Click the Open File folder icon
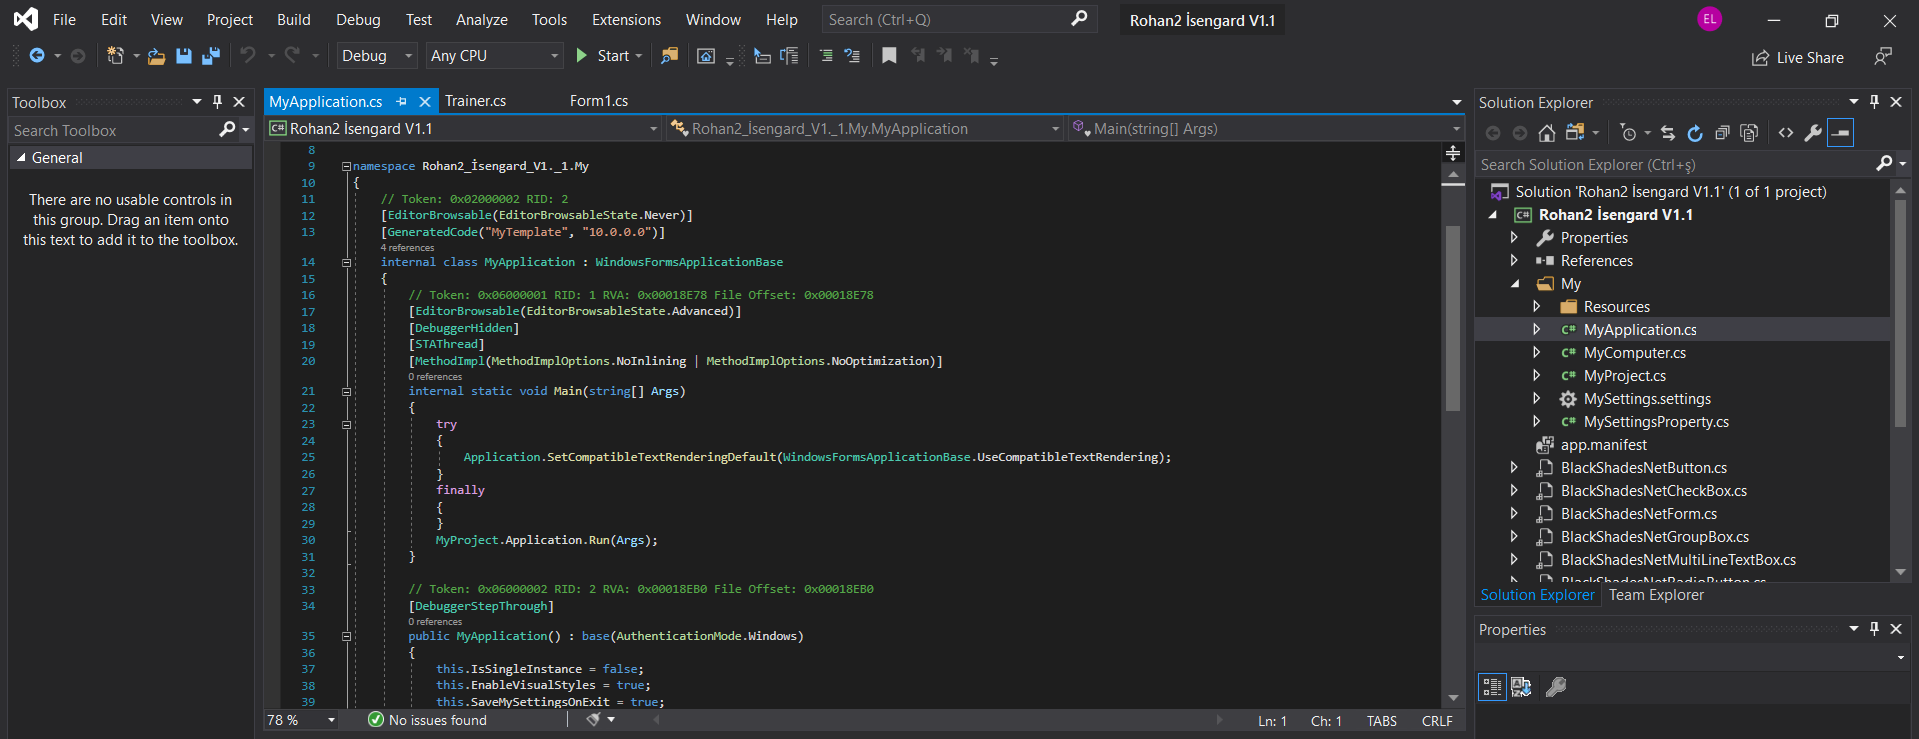 (x=156, y=56)
